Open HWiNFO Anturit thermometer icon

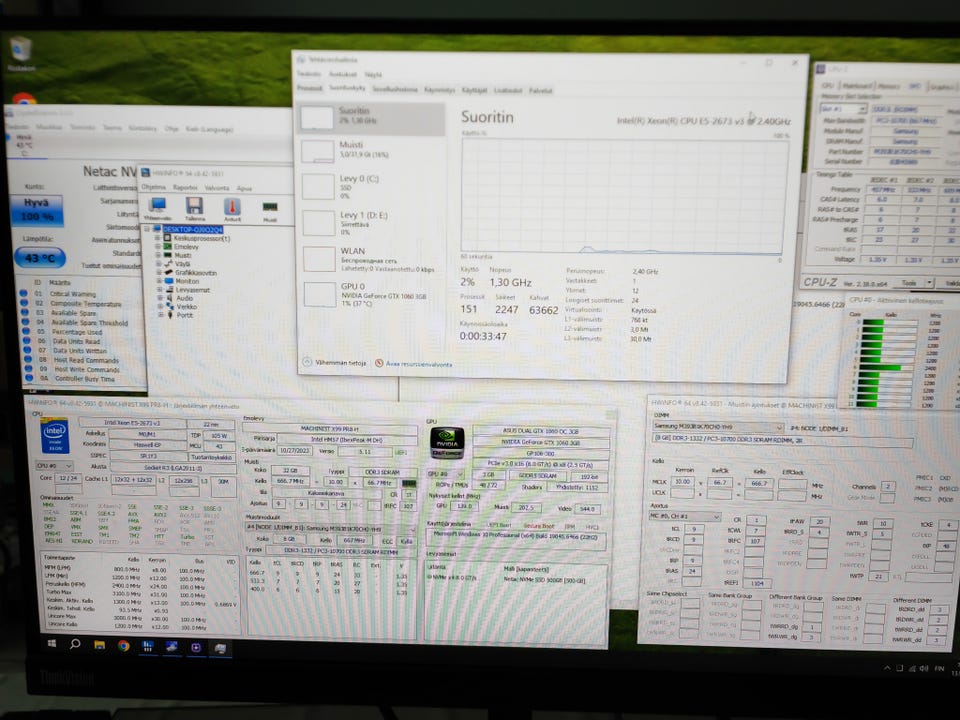[x=232, y=206]
